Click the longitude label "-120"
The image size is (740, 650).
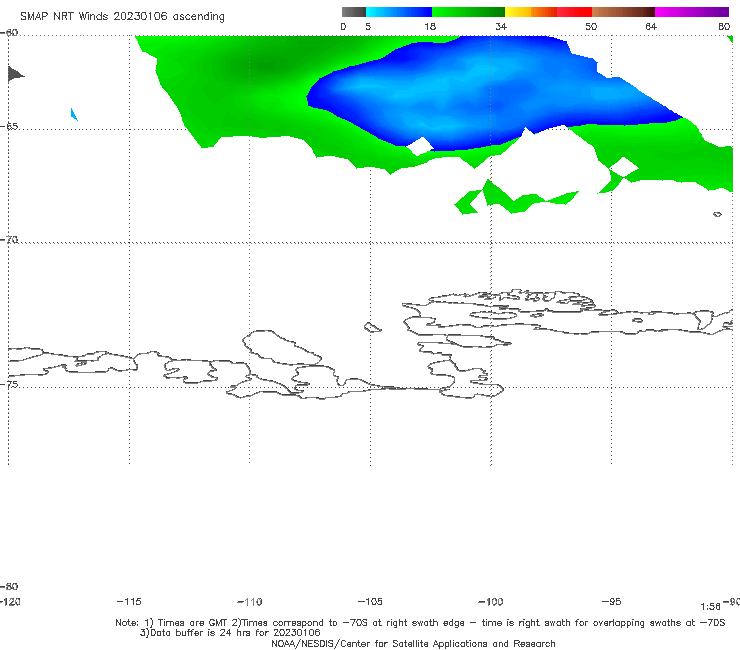pos(10,601)
